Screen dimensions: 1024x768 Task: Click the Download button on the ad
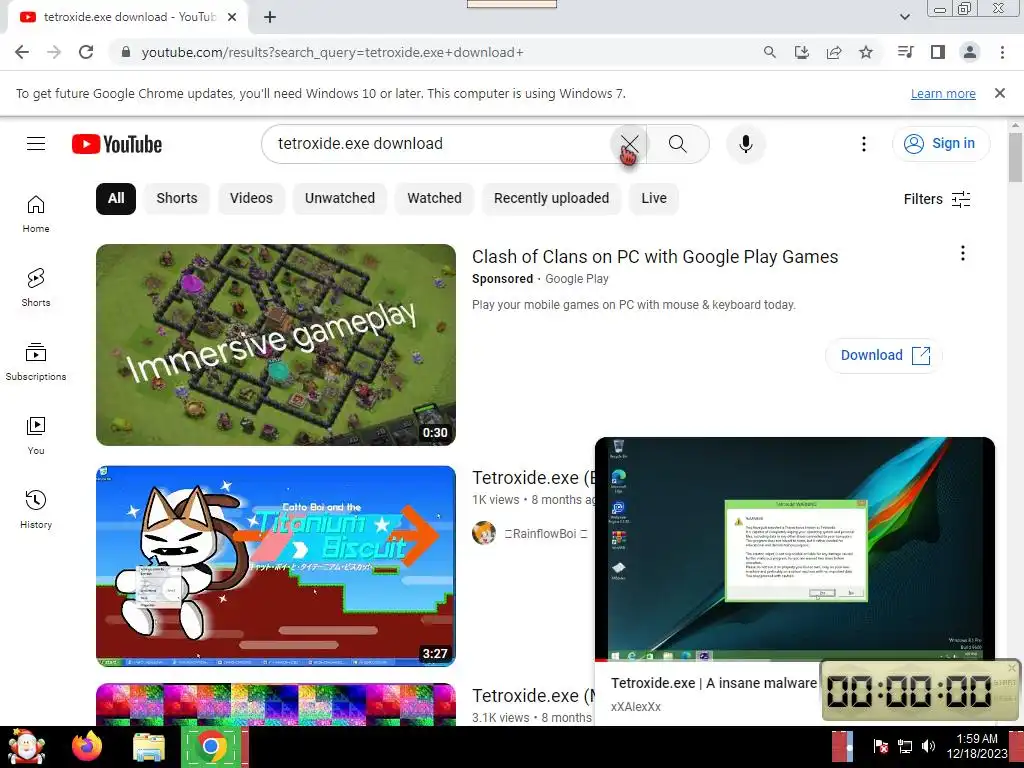click(x=884, y=355)
